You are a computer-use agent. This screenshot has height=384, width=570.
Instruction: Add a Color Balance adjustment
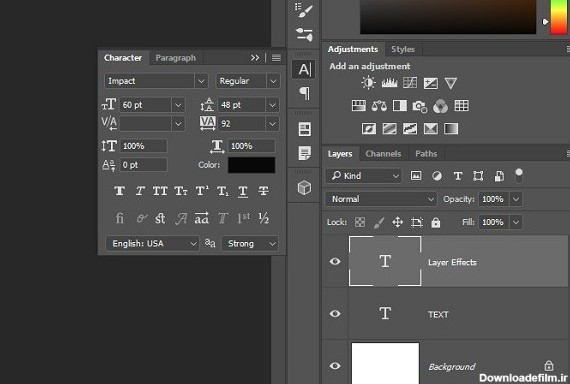(379, 106)
